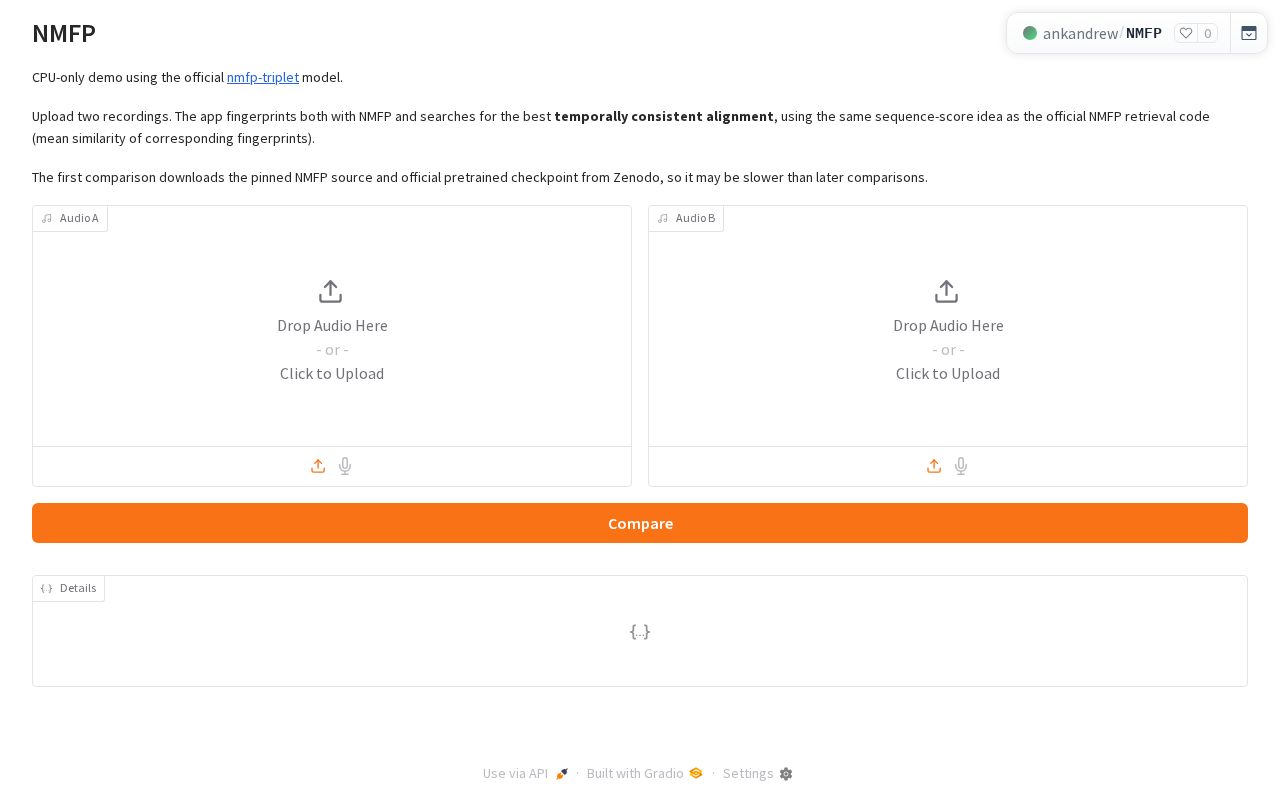Click the Compare button

click(x=640, y=523)
